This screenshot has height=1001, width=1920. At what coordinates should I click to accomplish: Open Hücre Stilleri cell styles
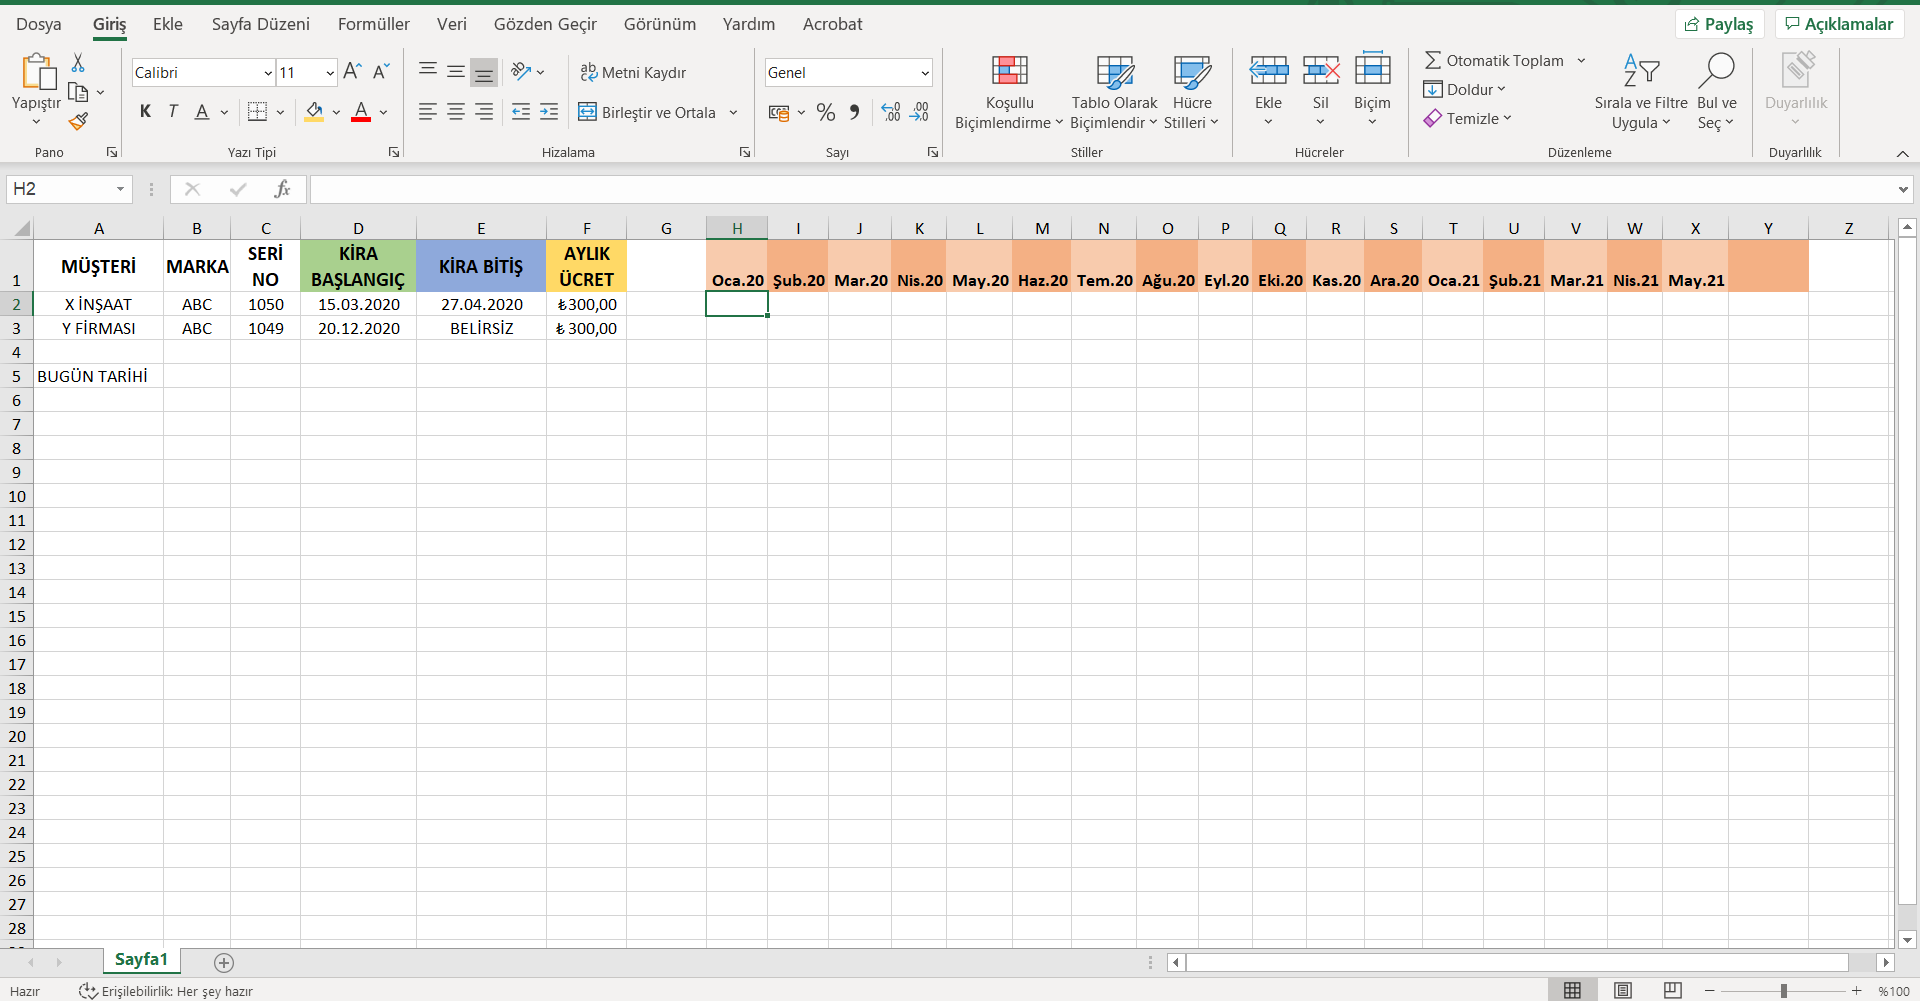(x=1192, y=92)
